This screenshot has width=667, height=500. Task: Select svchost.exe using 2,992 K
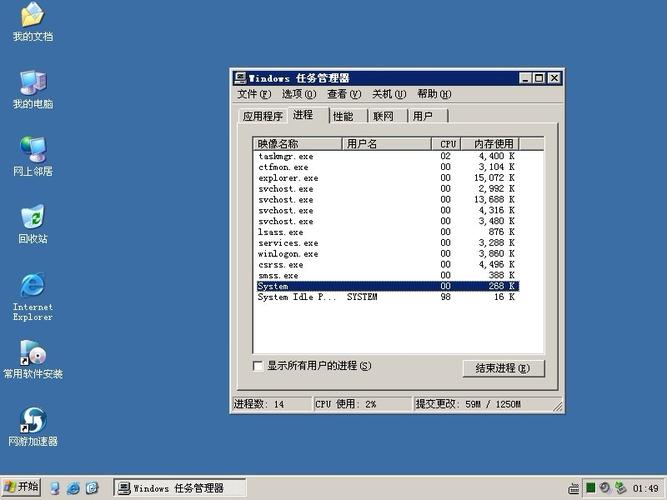(x=387, y=189)
